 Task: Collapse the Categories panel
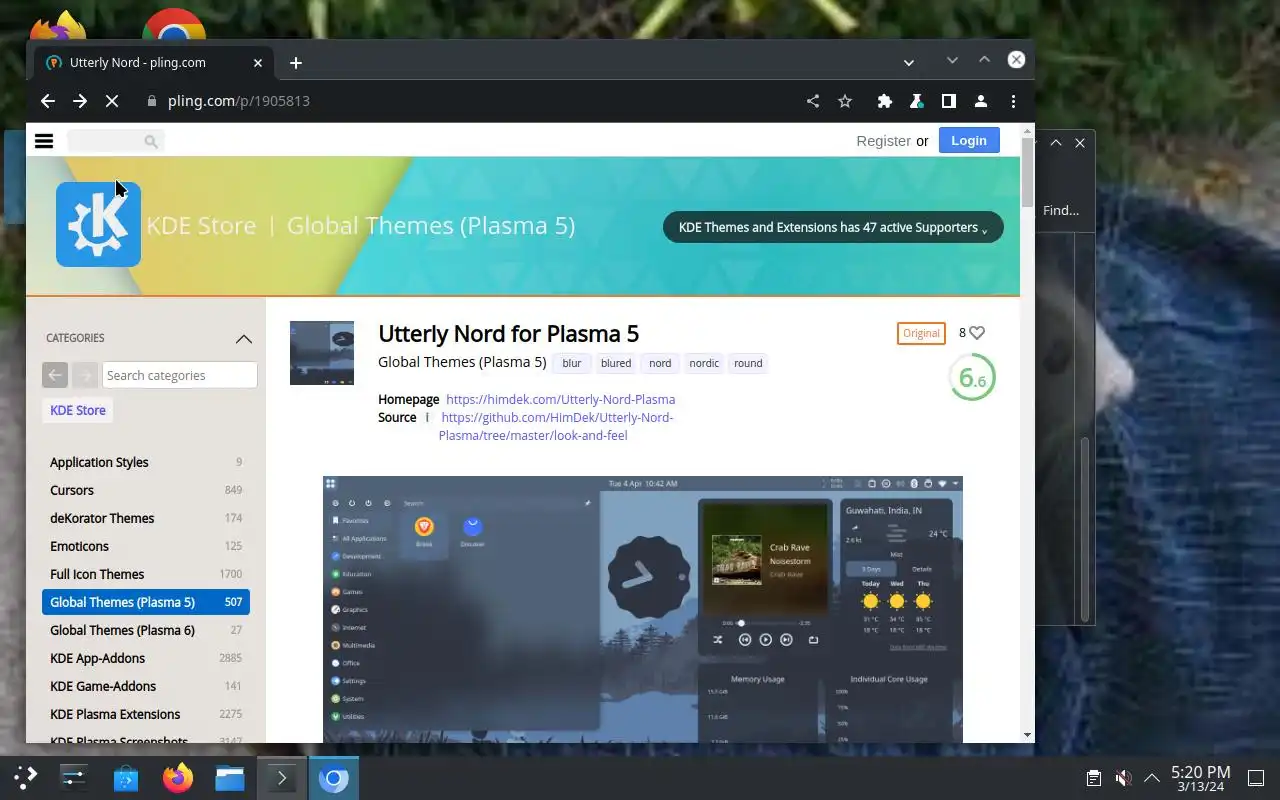tap(243, 339)
